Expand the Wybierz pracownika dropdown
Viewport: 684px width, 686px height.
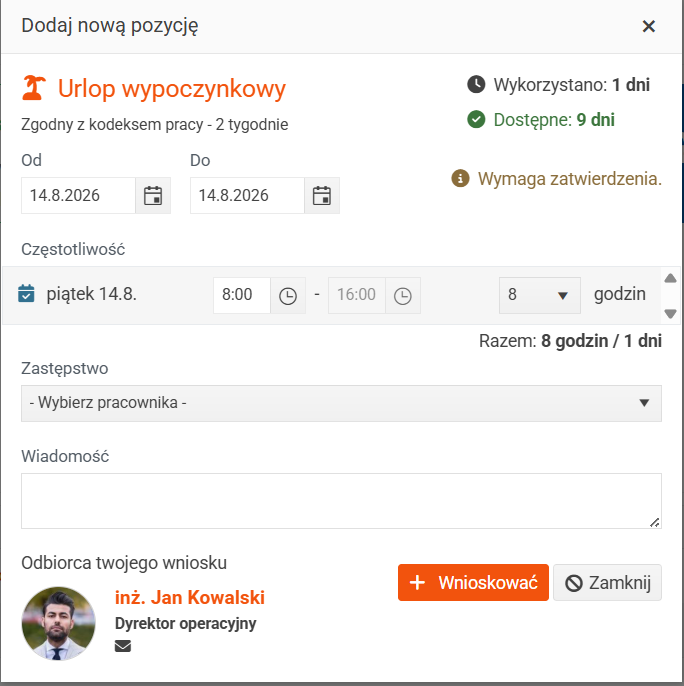pos(341,403)
